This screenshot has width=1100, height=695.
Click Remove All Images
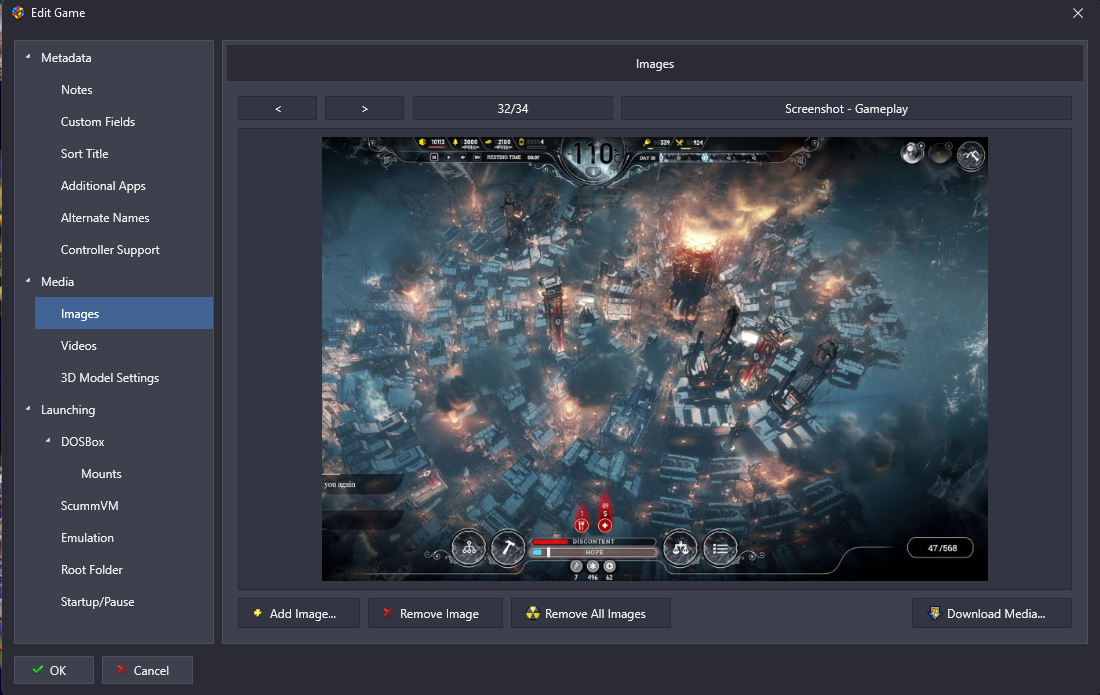[x=591, y=614]
